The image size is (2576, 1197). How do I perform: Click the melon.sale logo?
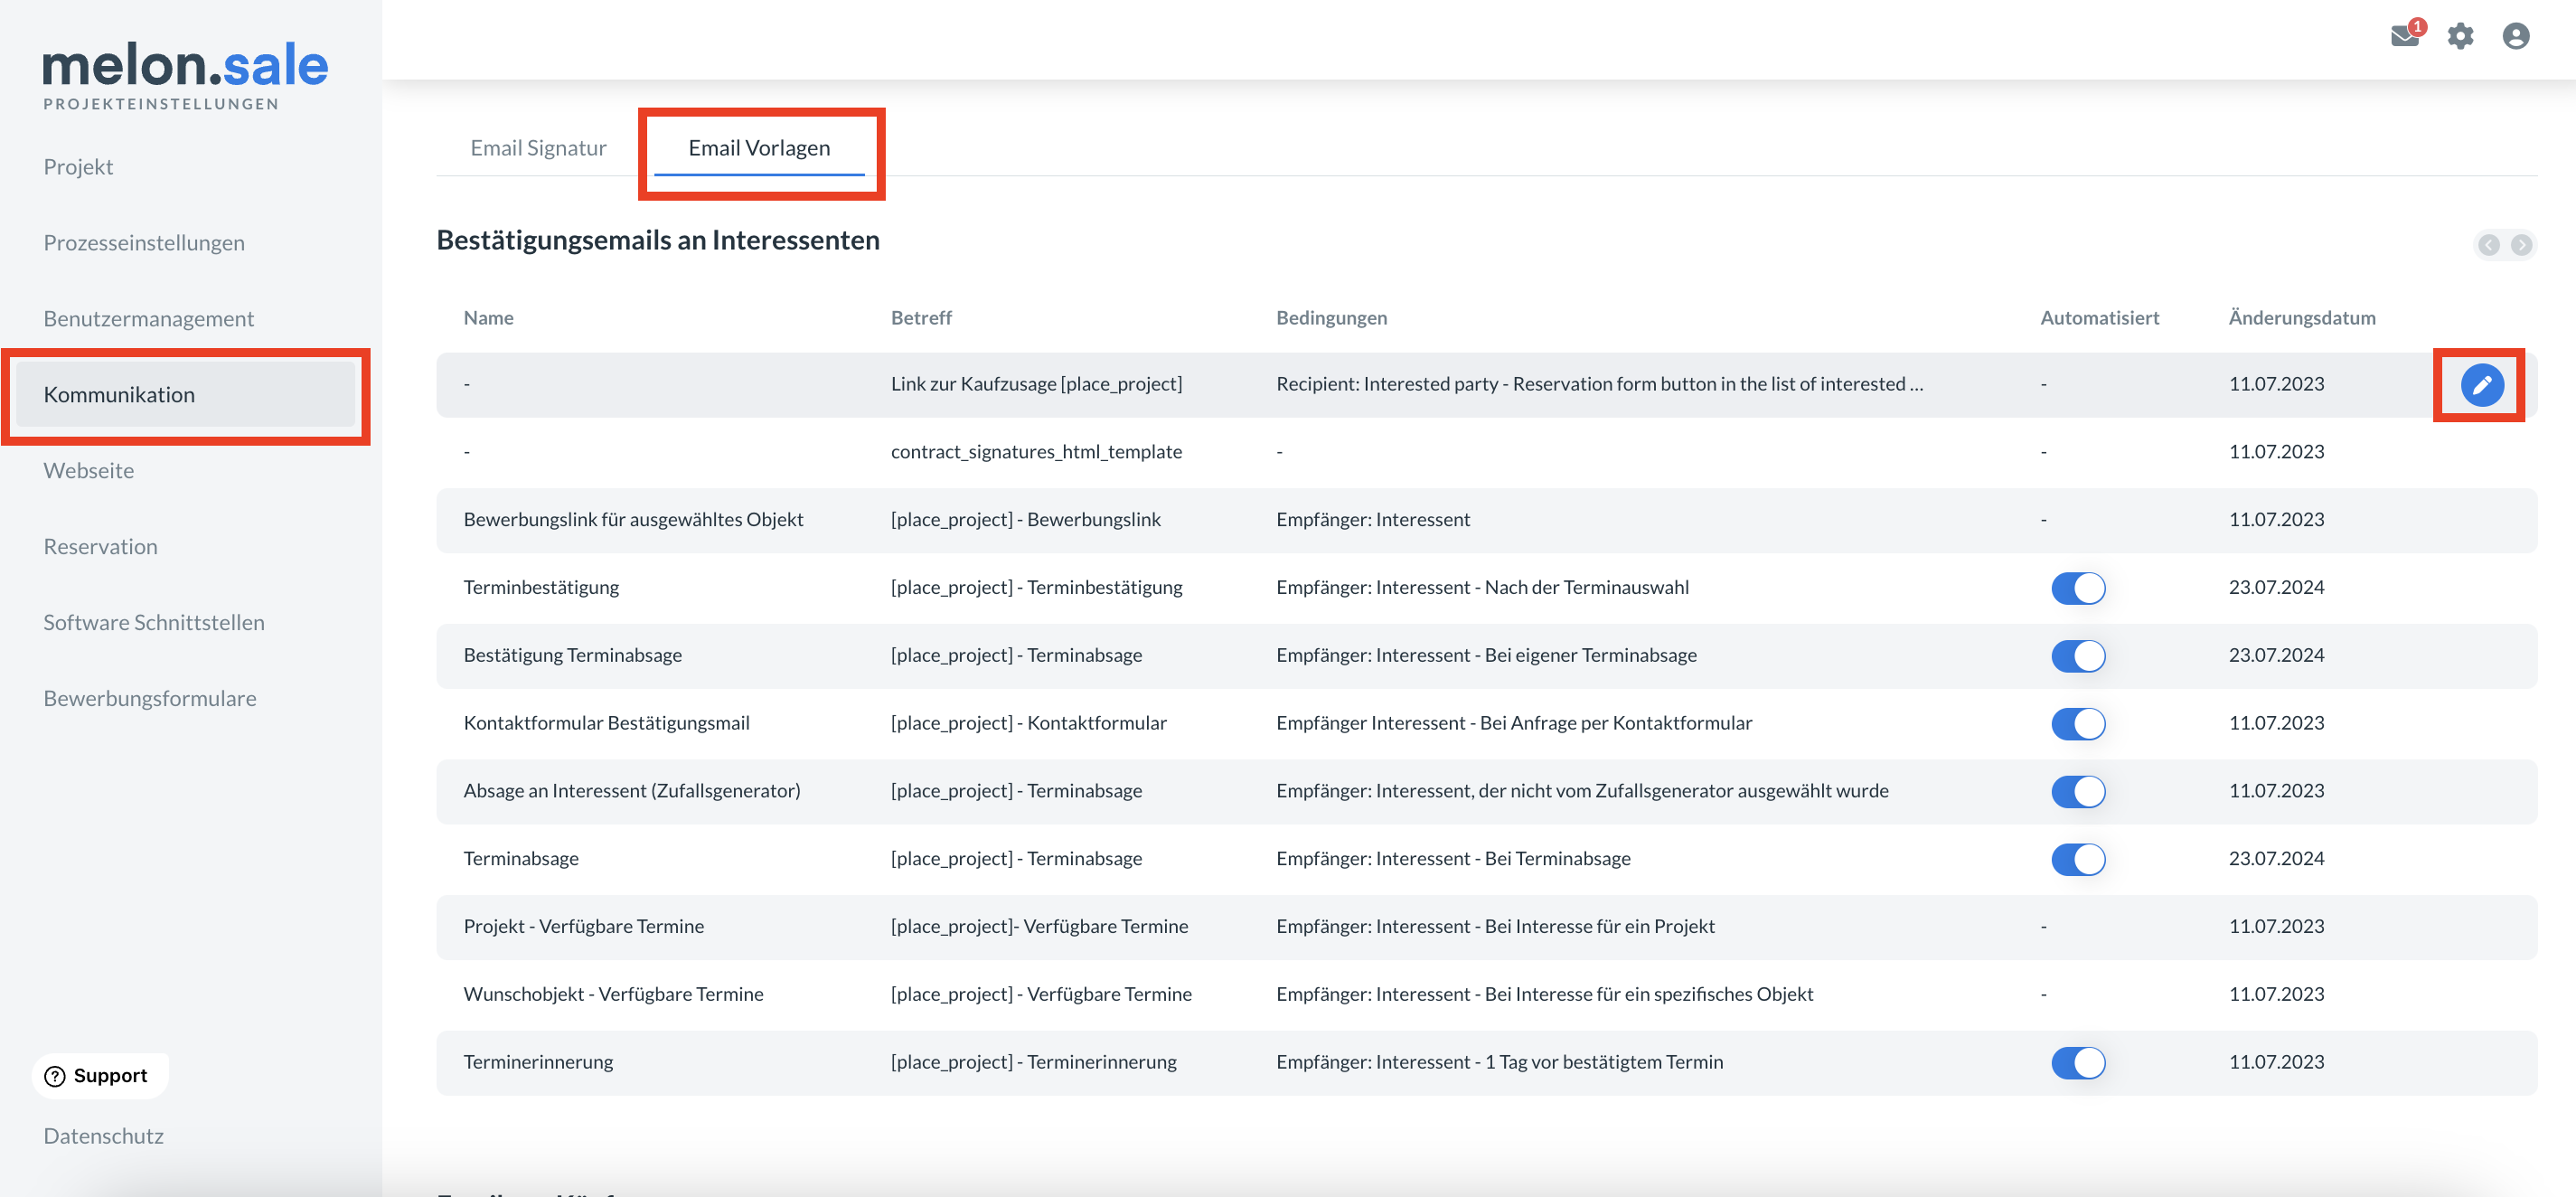[x=185, y=66]
